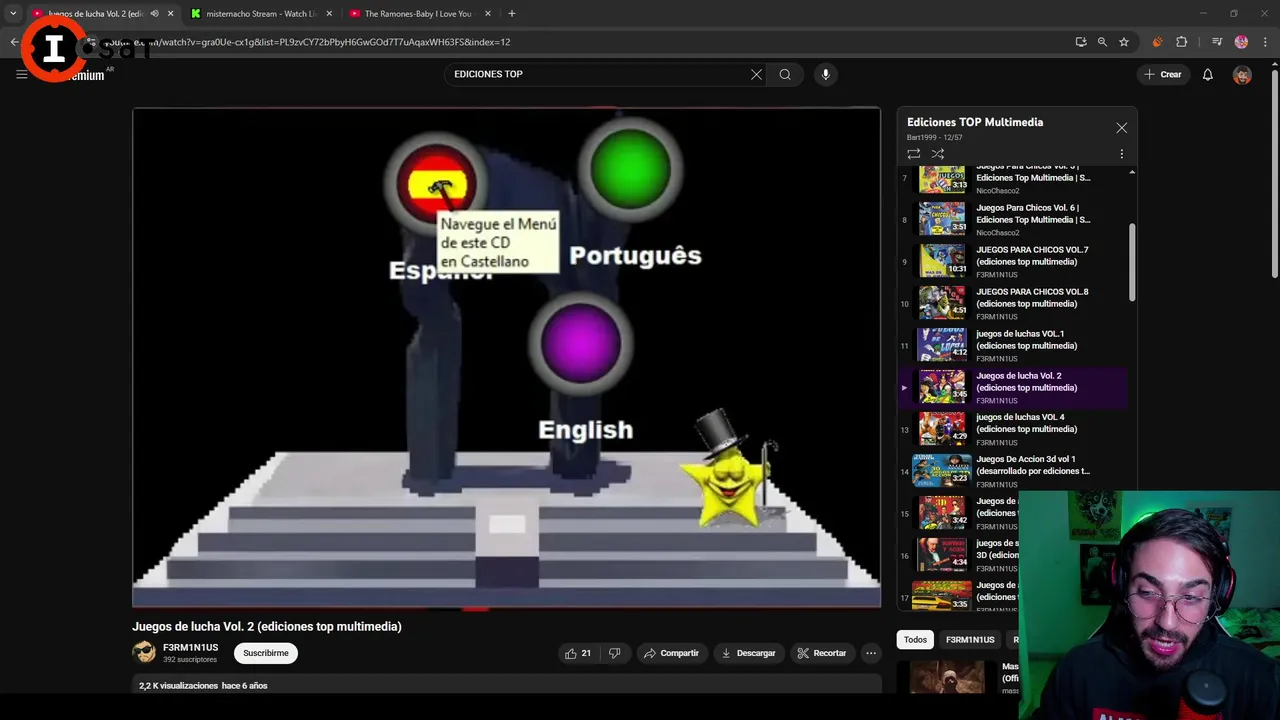The width and height of the screenshot is (1280, 720).
Task: Click the search magnifier button
Action: click(785, 74)
